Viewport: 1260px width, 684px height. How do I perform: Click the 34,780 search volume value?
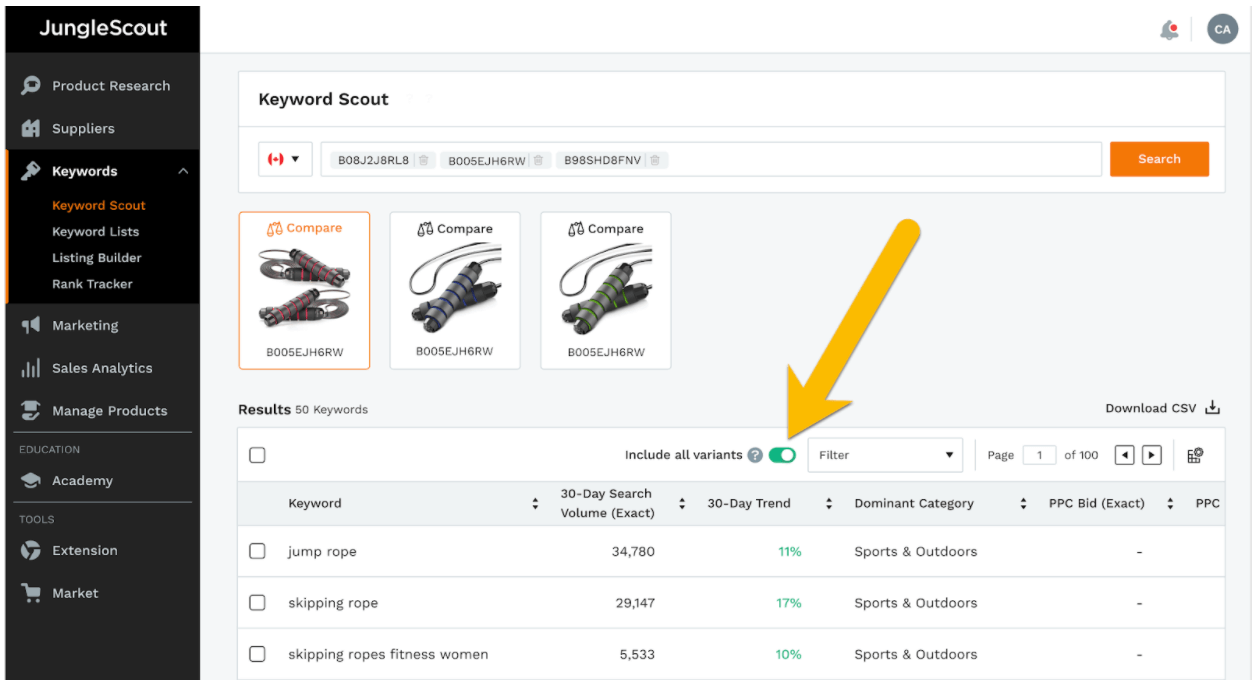633,552
